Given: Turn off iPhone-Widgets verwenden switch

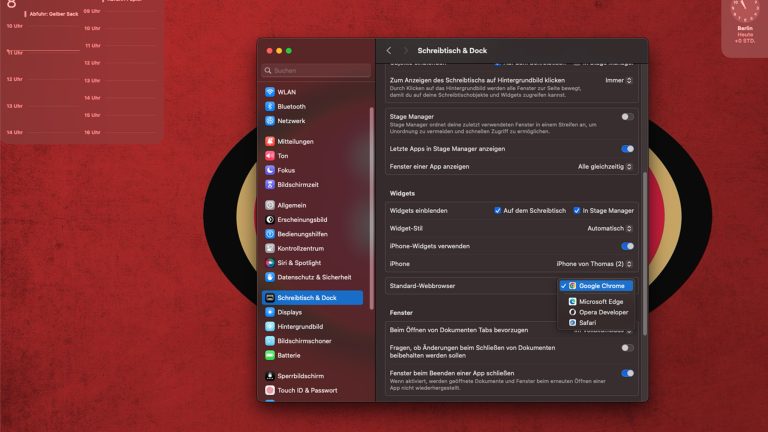Looking at the screenshot, I should pos(627,246).
